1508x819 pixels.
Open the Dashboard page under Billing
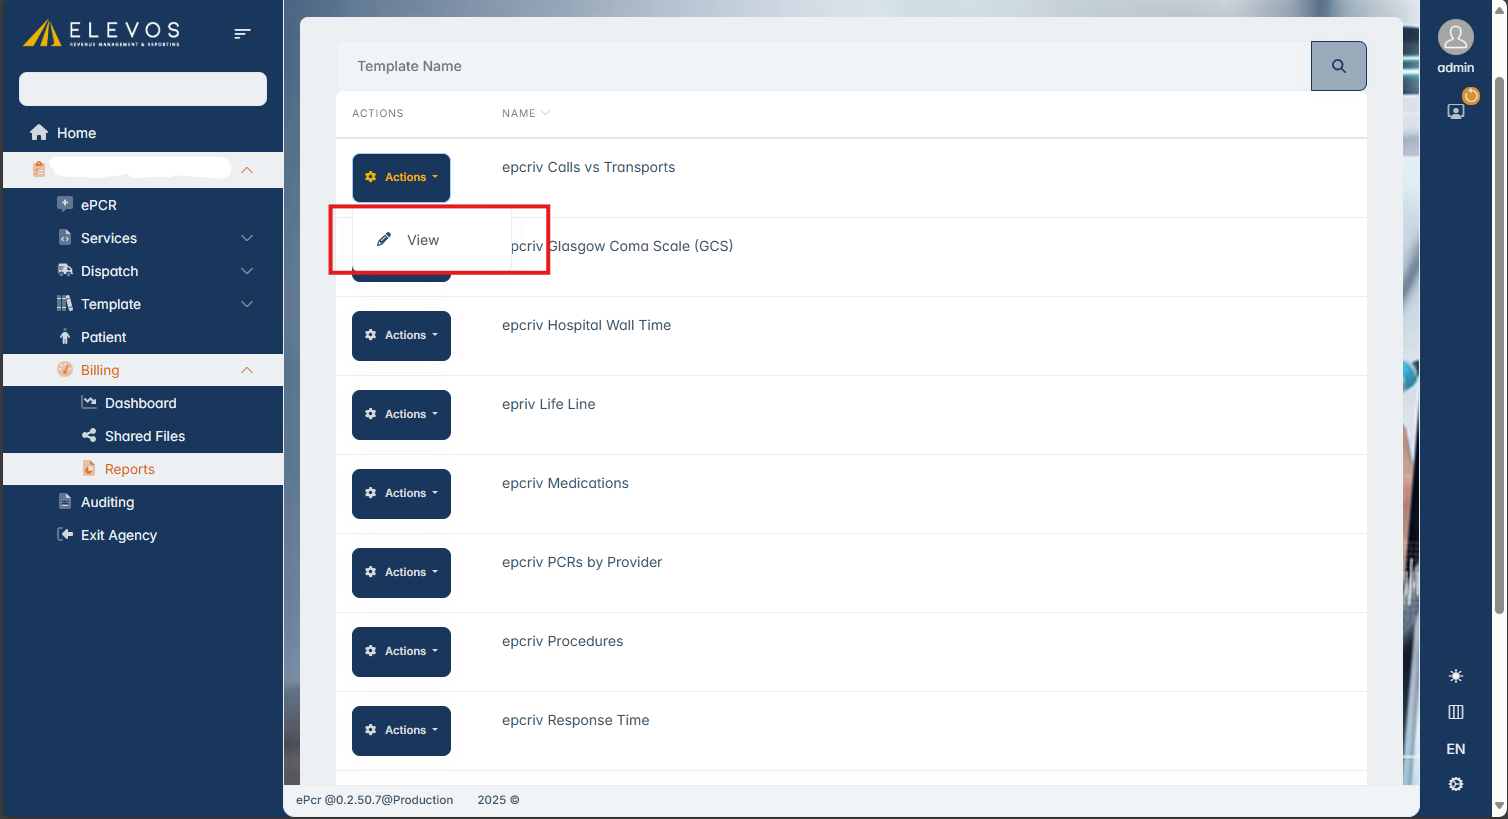pos(140,403)
